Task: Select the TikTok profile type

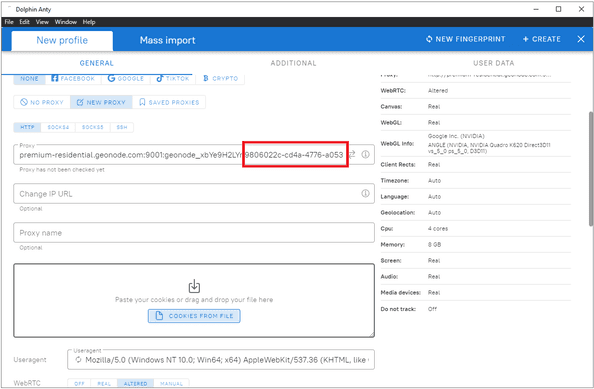Action: (173, 79)
